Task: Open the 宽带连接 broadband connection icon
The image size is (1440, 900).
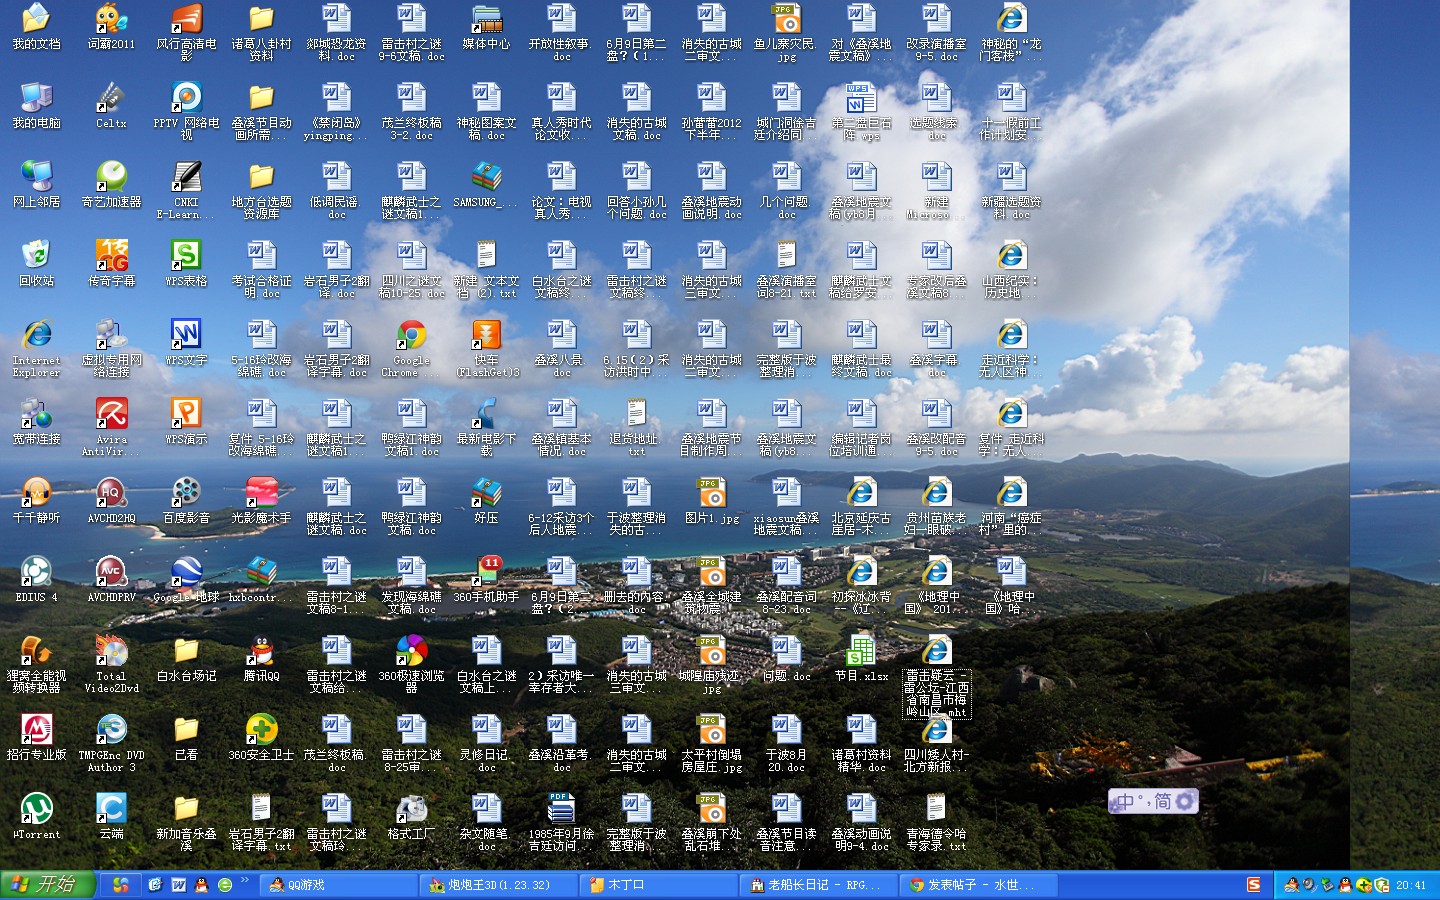Action: click(x=36, y=421)
